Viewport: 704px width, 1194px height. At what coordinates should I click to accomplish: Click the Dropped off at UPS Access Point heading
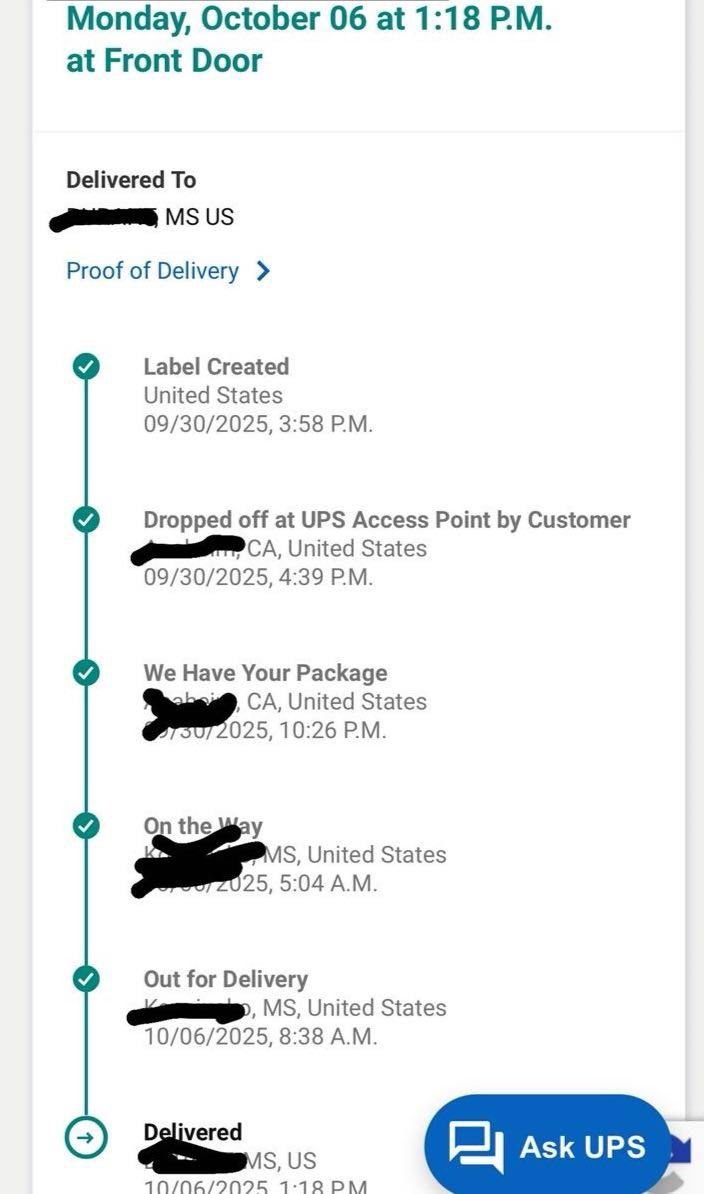[x=386, y=520]
